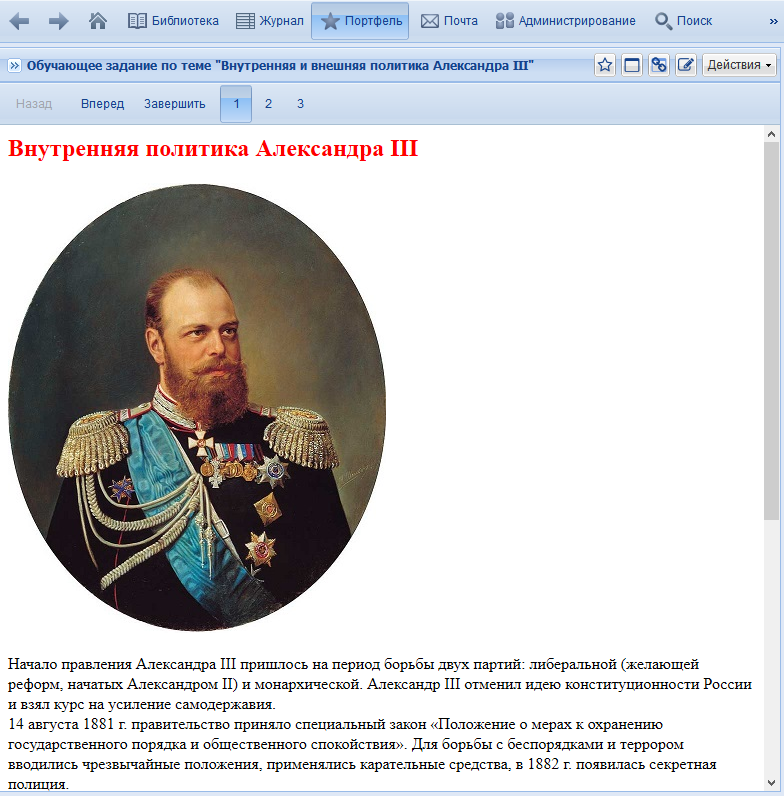This screenshot has height=796, width=784.
Task: Go to page 3
Action: point(300,104)
